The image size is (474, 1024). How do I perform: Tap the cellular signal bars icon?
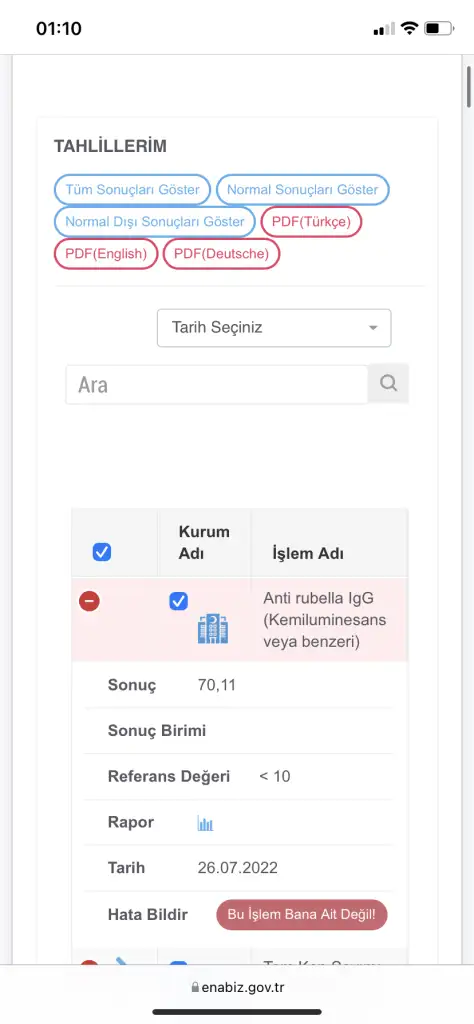[x=384, y=29]
